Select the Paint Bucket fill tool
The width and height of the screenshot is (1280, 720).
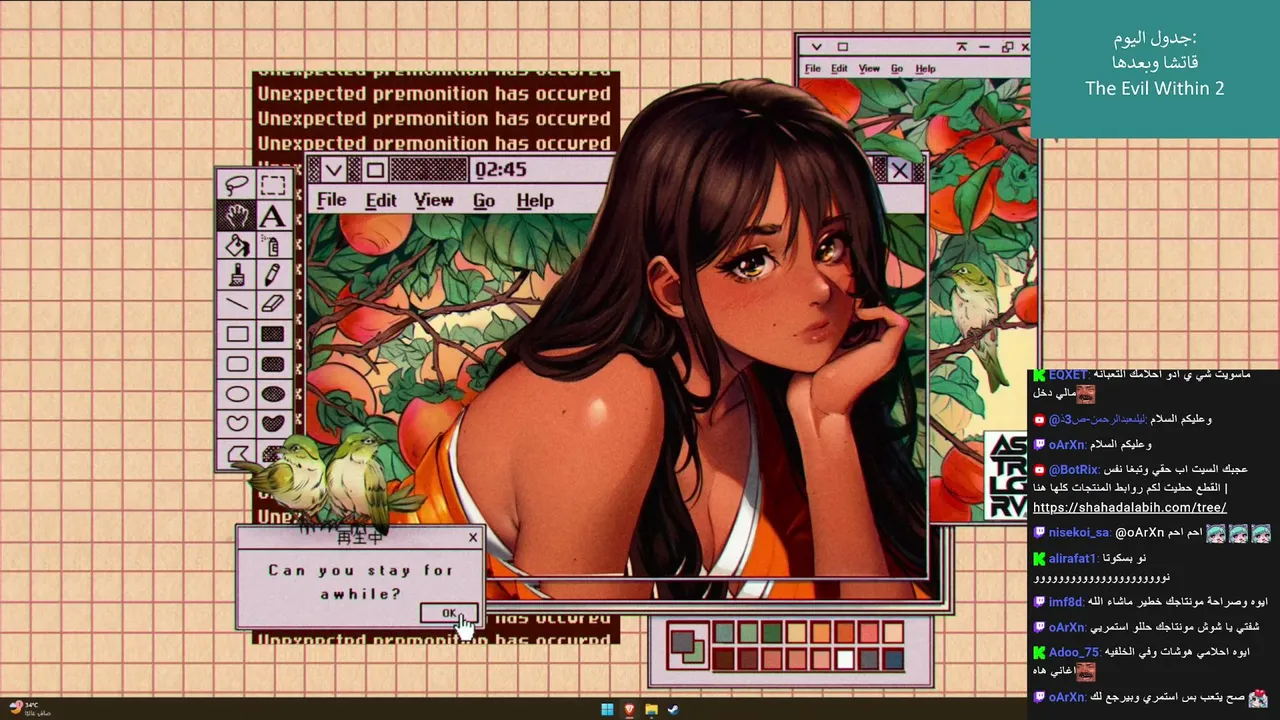click(x=237, y=245)
